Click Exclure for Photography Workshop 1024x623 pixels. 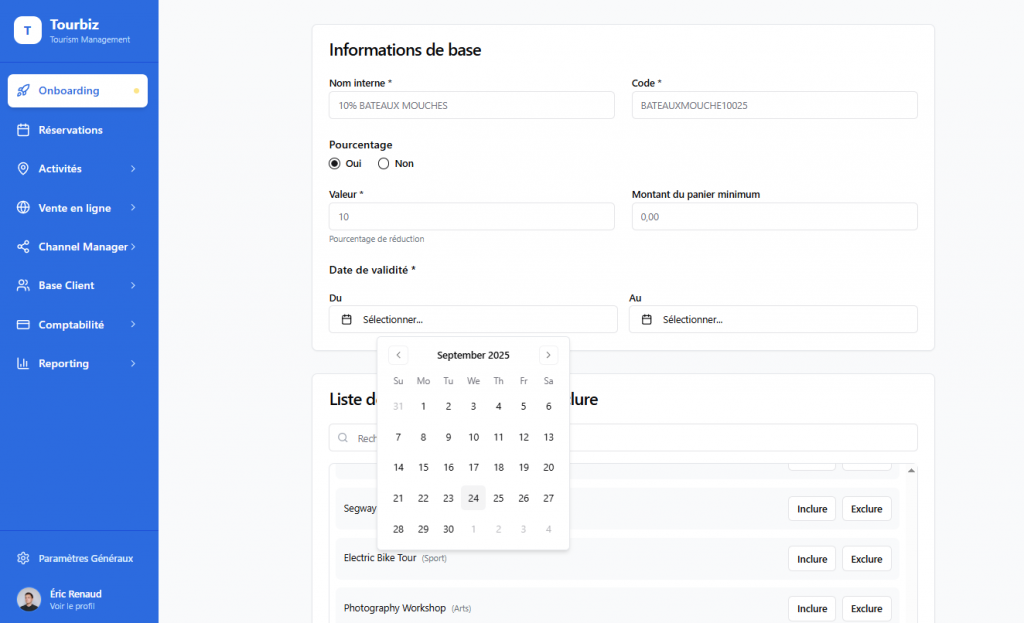click(866, 608)
